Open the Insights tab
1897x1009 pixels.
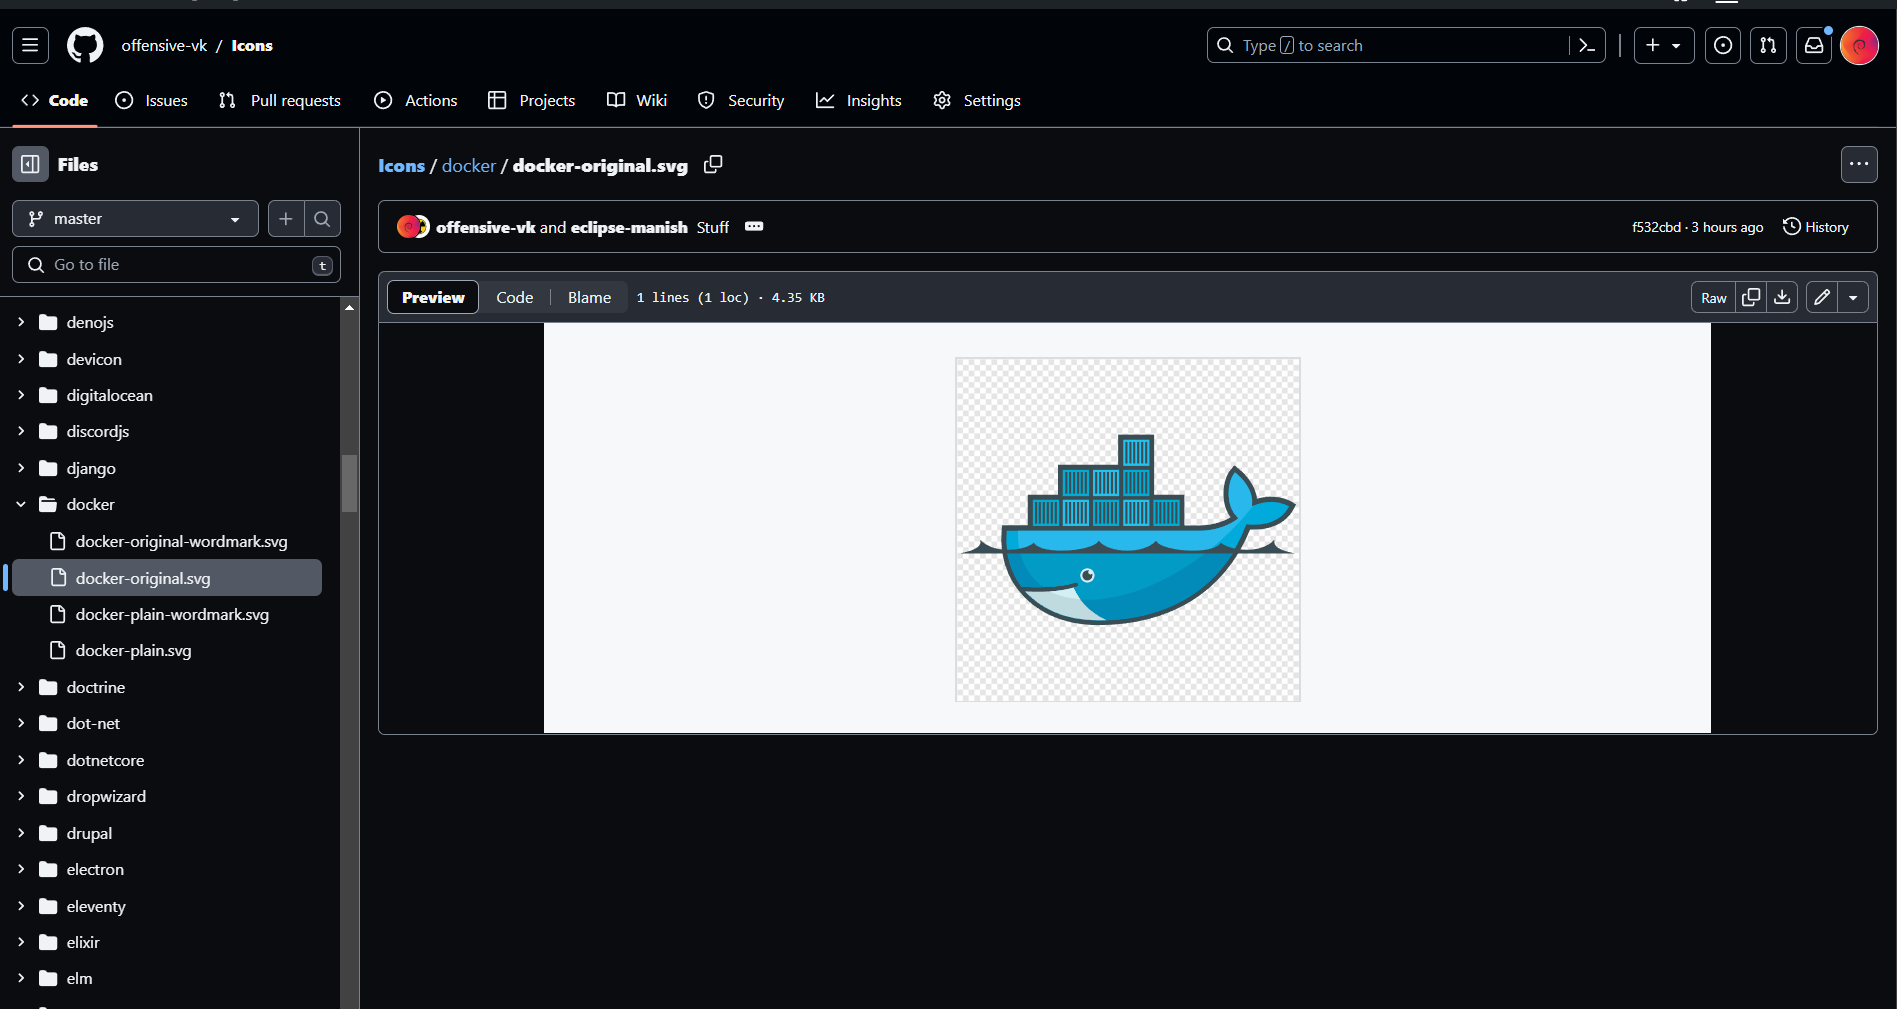coord(859,100)
